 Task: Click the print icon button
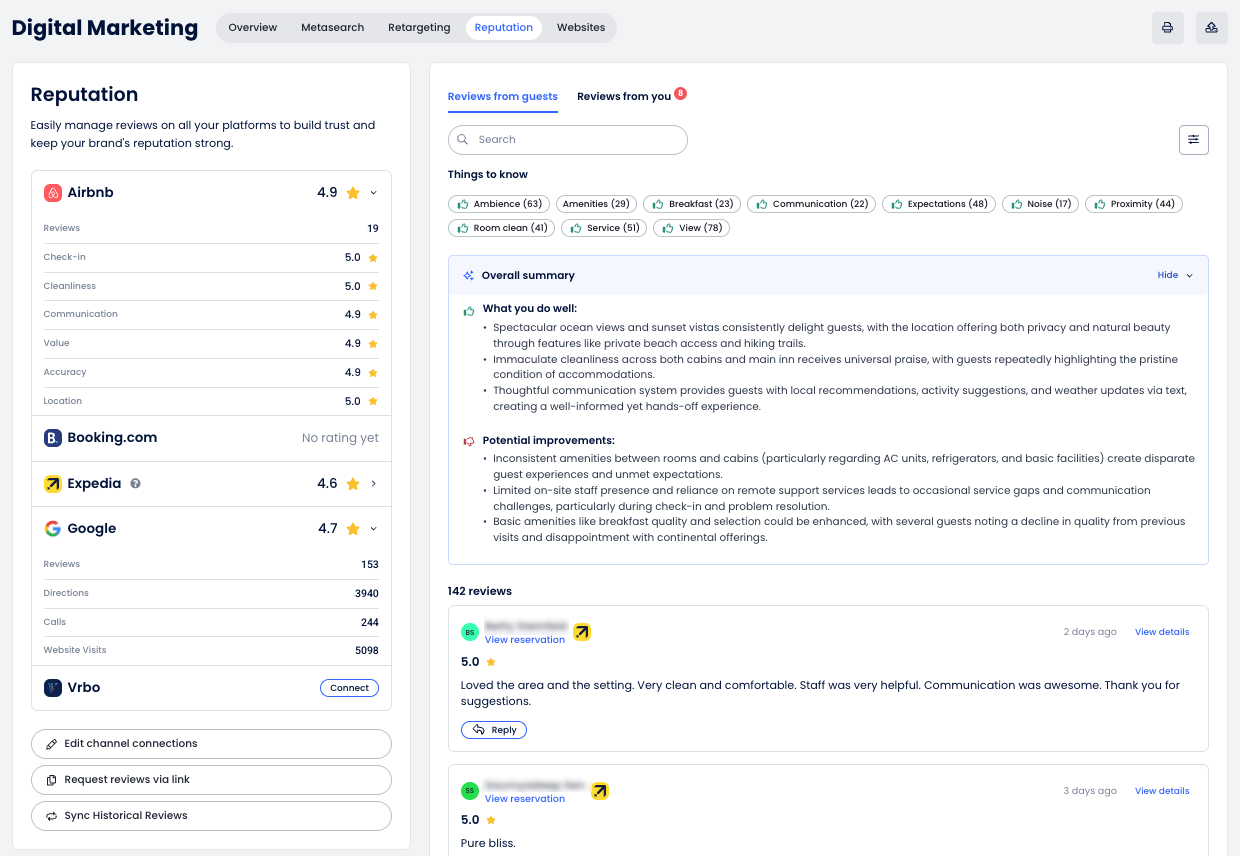(x=1167, y=28)
